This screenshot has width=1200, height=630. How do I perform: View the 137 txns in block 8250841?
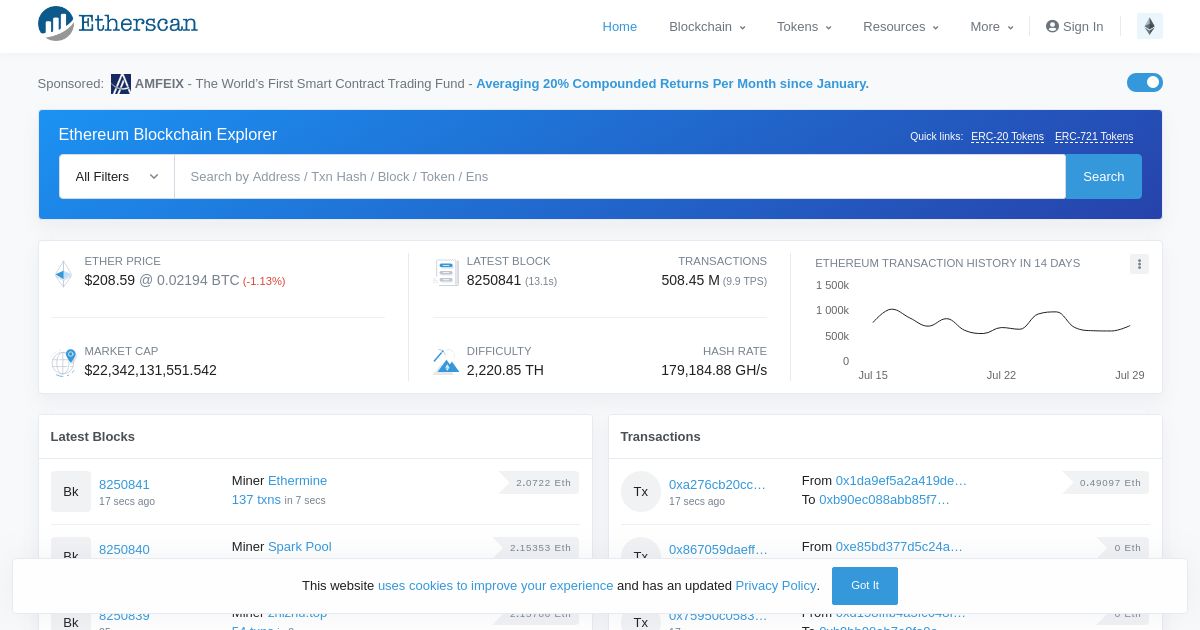tap(256, 499)
